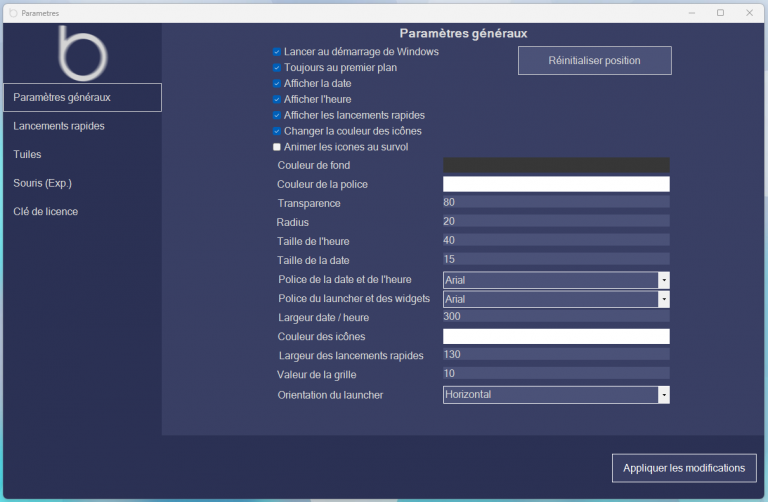Open Police de la date et de l'heure dropdown
Screen dimensions: 768x502
coord(663,280)
